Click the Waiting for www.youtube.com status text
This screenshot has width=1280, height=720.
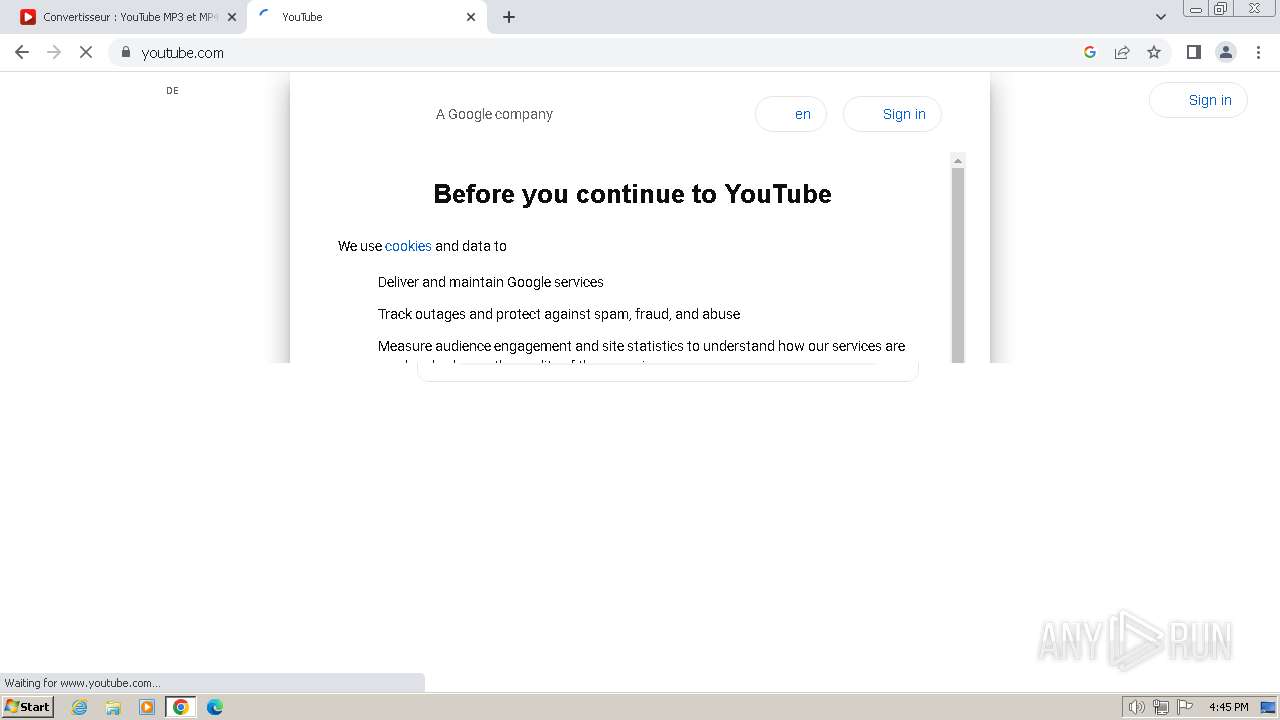82,683
